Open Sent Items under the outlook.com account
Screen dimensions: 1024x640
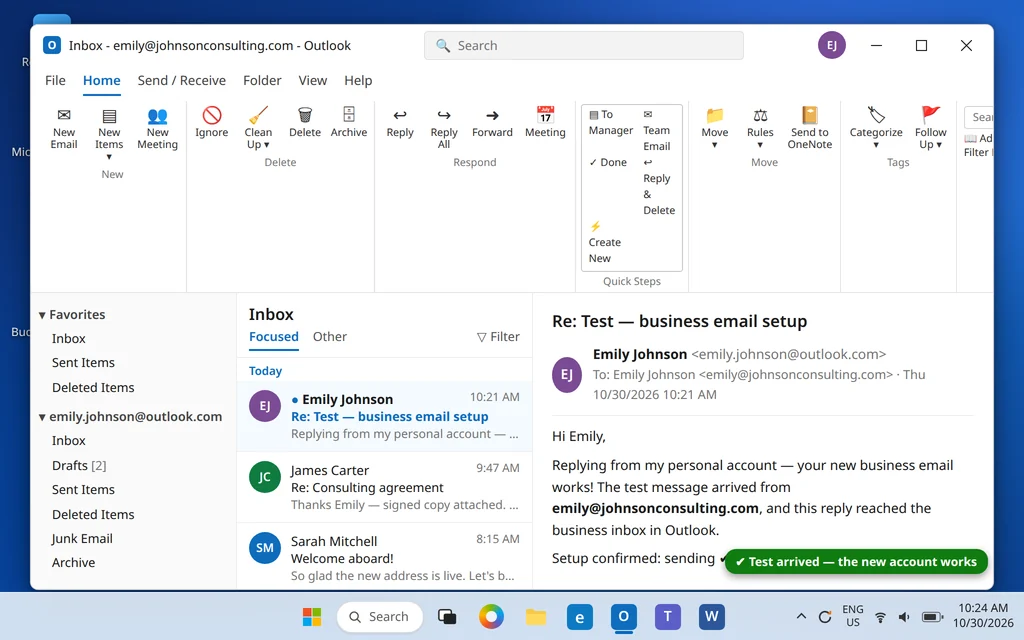tap(83, 489)
